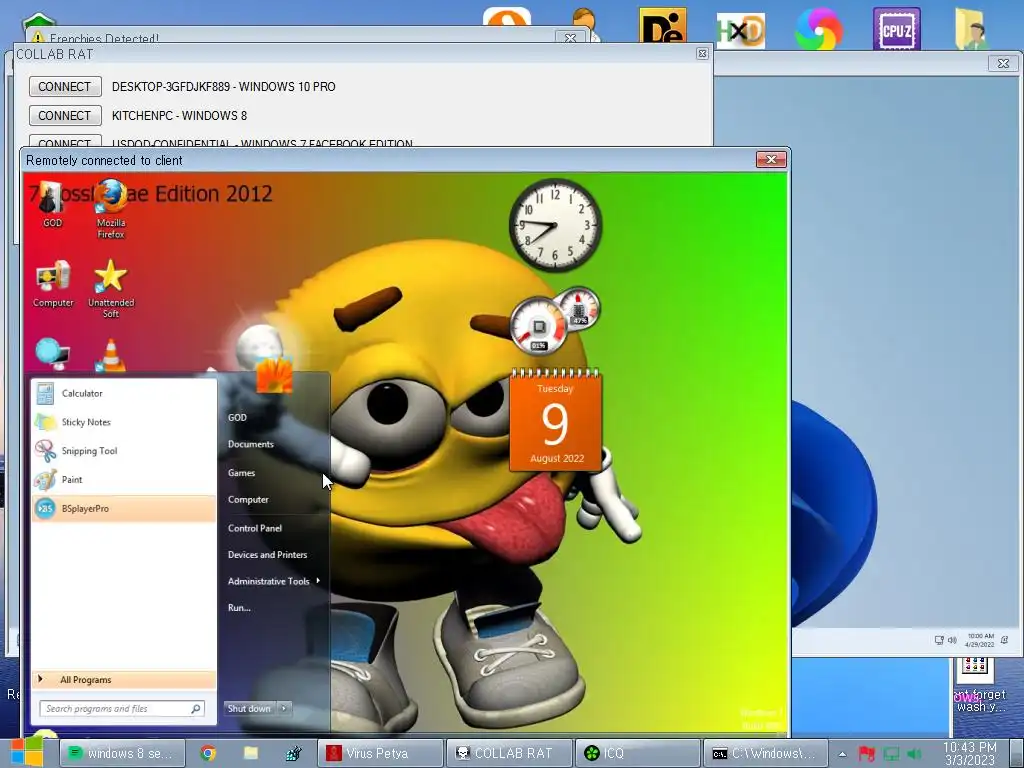The height and width of the screenshot is (768, 1024).
Task: Open Devices and Printers
Action: 268,554
